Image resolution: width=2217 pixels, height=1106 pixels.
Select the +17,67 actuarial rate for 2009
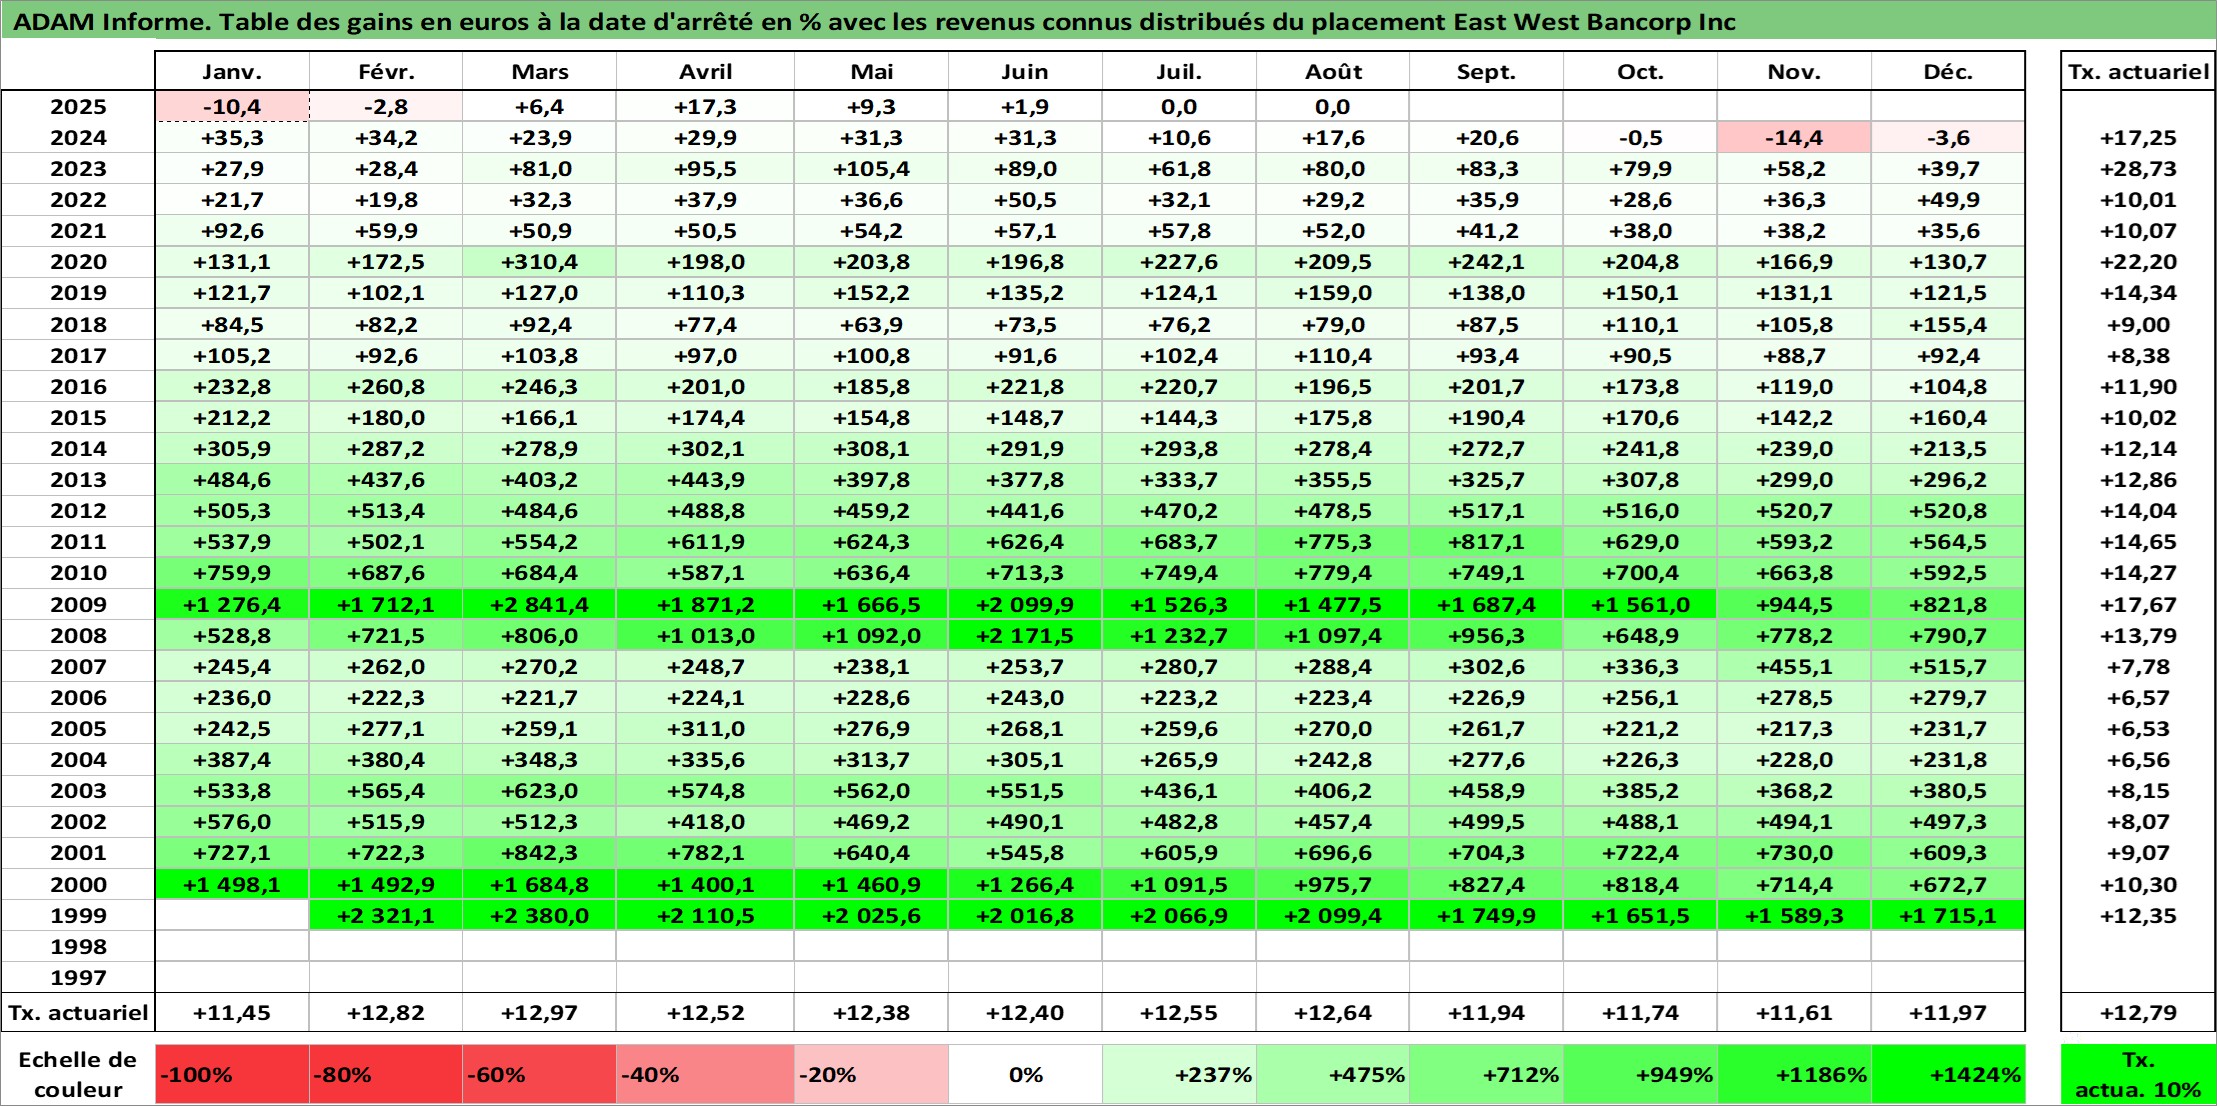click(x=2138, y=605)
